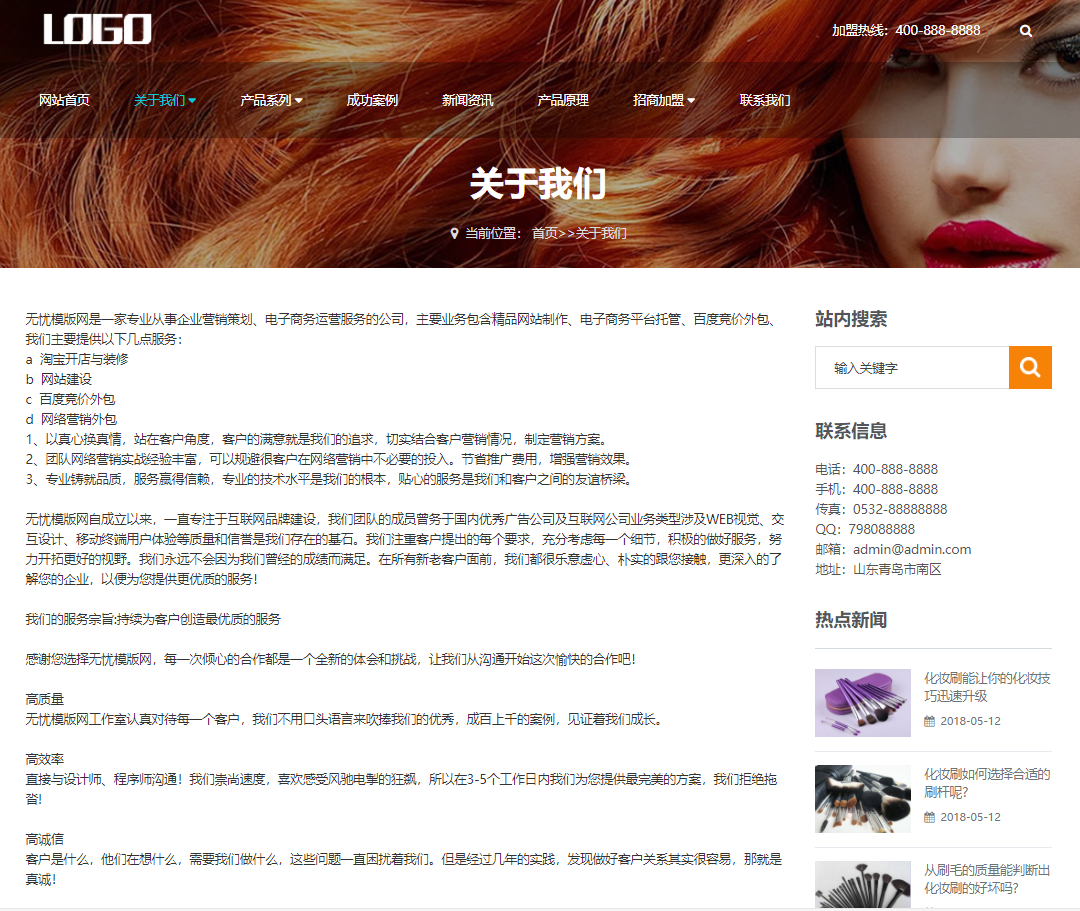The height and width of the screenshot is (911, 1080).
Task: Click the 高诚信 subheading
Action: pos(45,839)
